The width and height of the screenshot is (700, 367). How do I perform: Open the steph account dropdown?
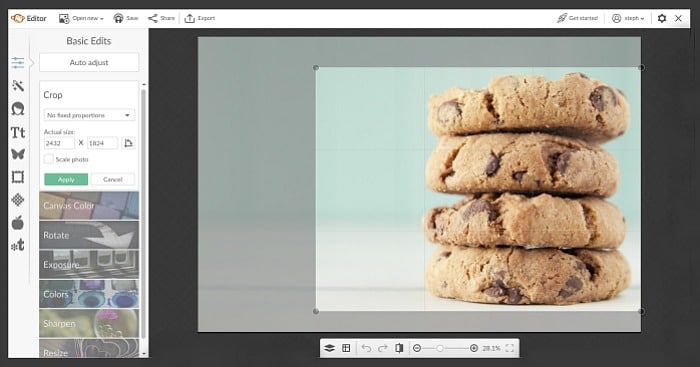coord(628,18)
